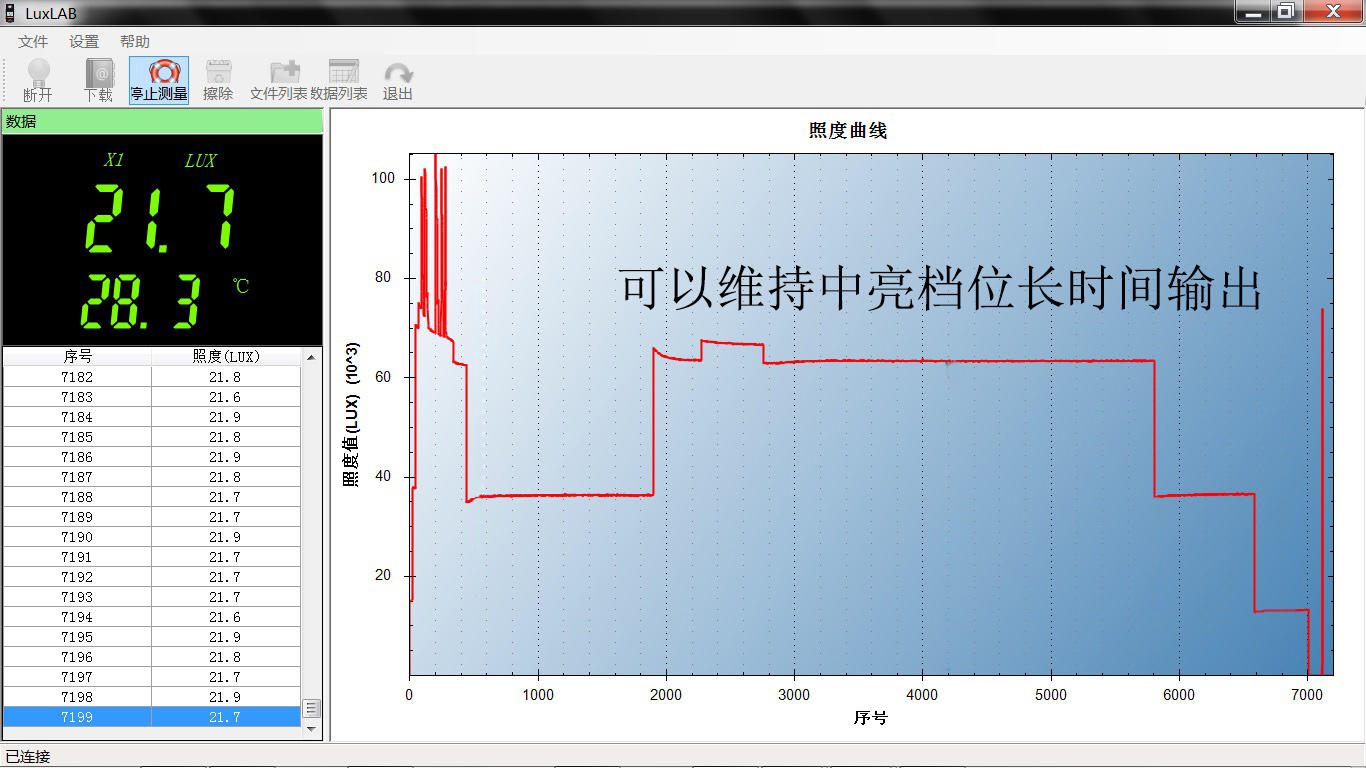The width and height of the screenshot is (1366, 768).
Task: Select the 断开 (disconnect) toolbar icon
Action: click(37, 78)
